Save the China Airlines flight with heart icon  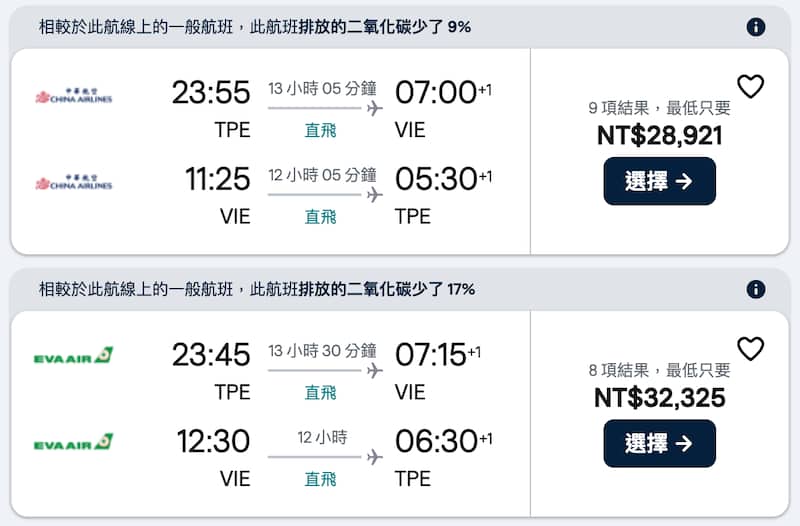tap(750, 87)
